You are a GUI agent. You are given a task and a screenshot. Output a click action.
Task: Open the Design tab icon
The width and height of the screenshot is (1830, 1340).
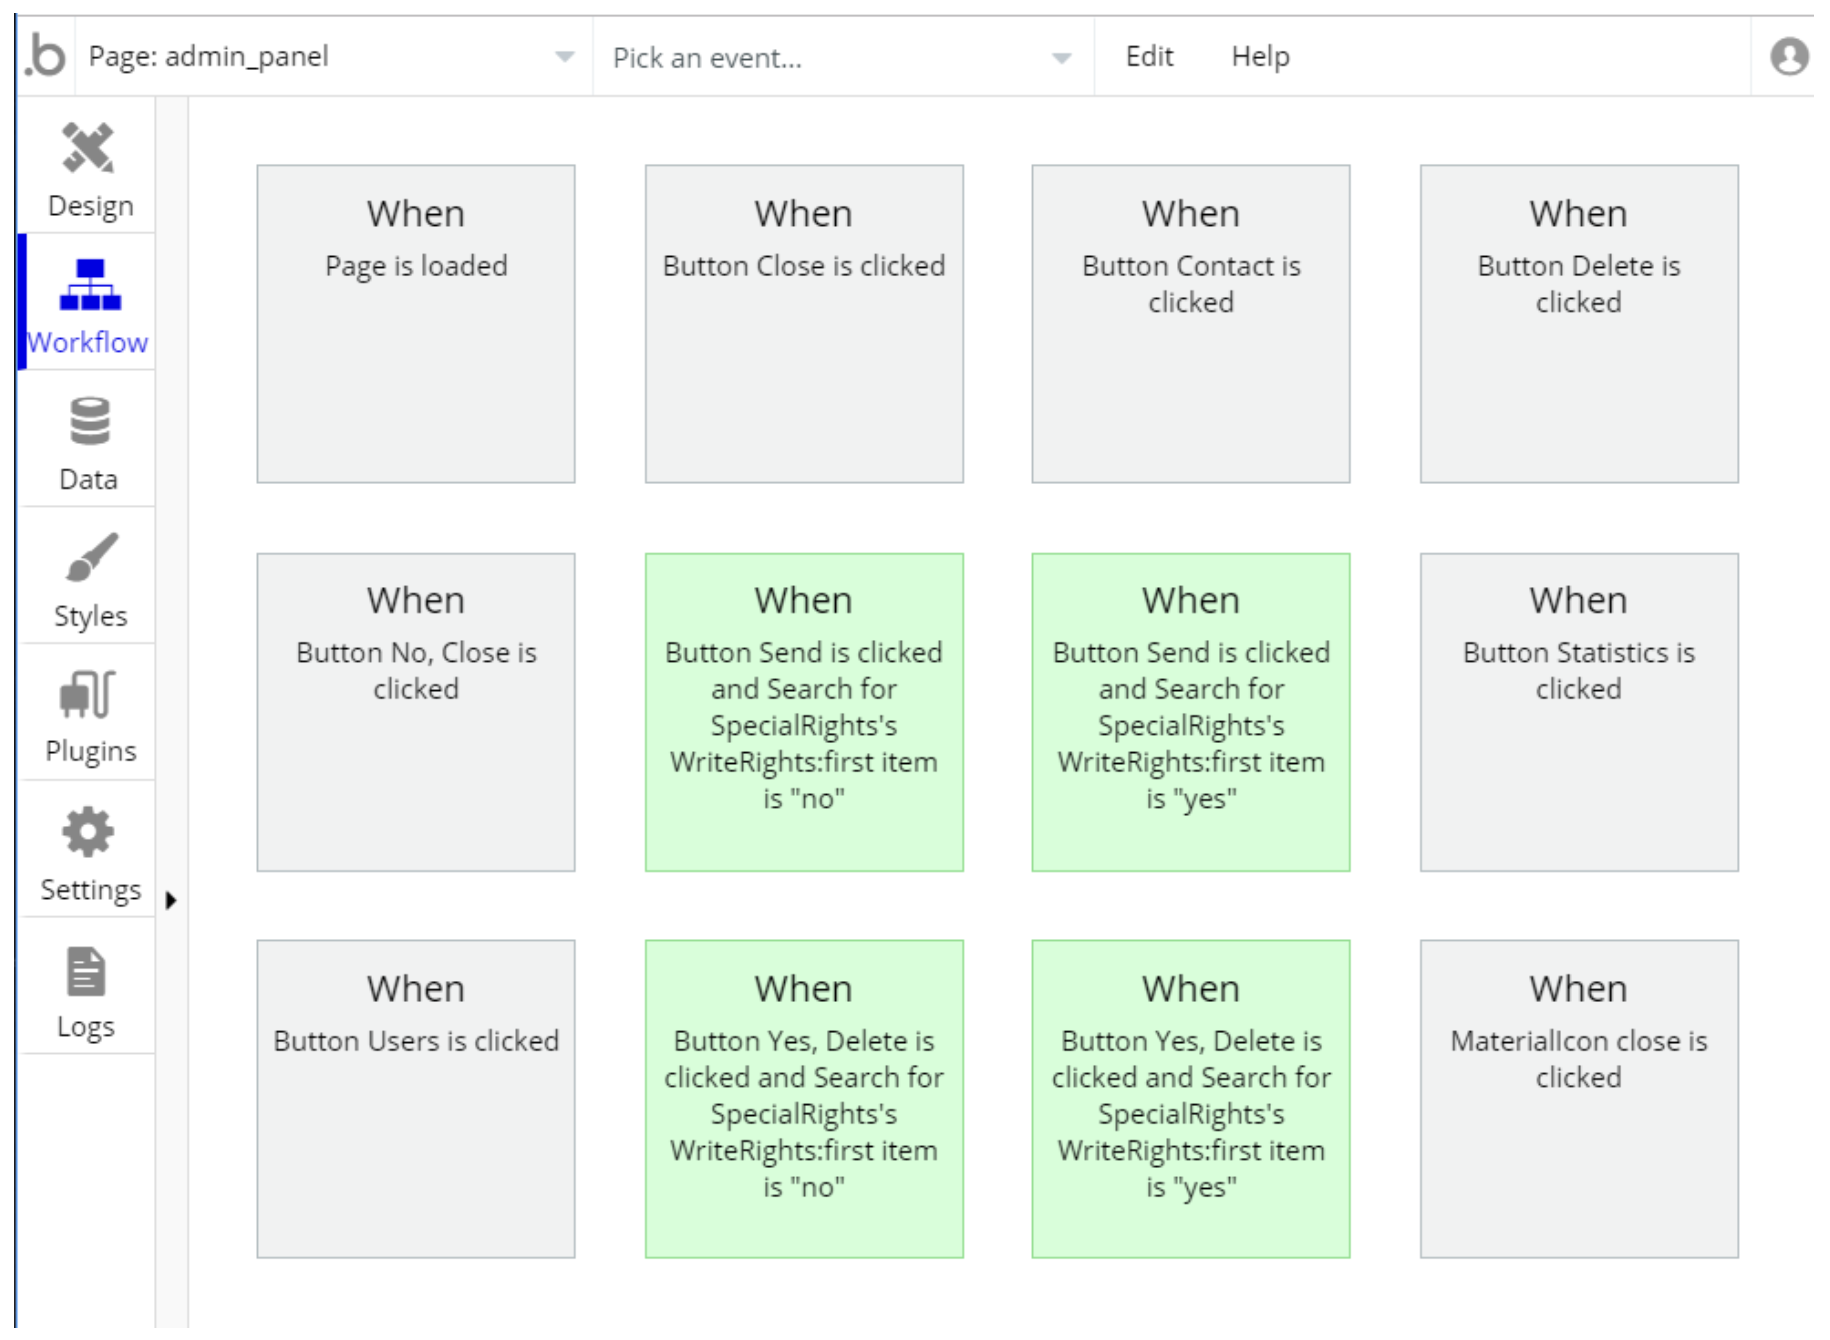tap(89, 148)
